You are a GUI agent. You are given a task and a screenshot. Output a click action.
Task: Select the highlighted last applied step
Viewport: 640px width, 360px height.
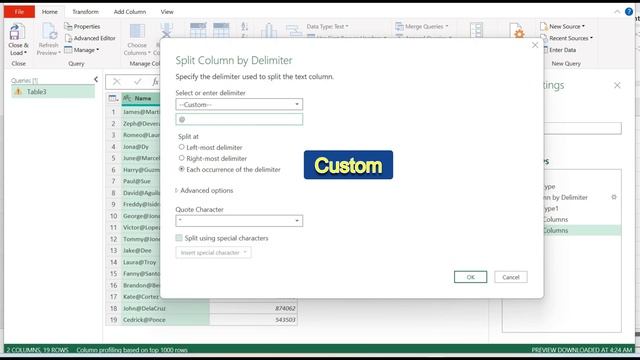point(582,231)
